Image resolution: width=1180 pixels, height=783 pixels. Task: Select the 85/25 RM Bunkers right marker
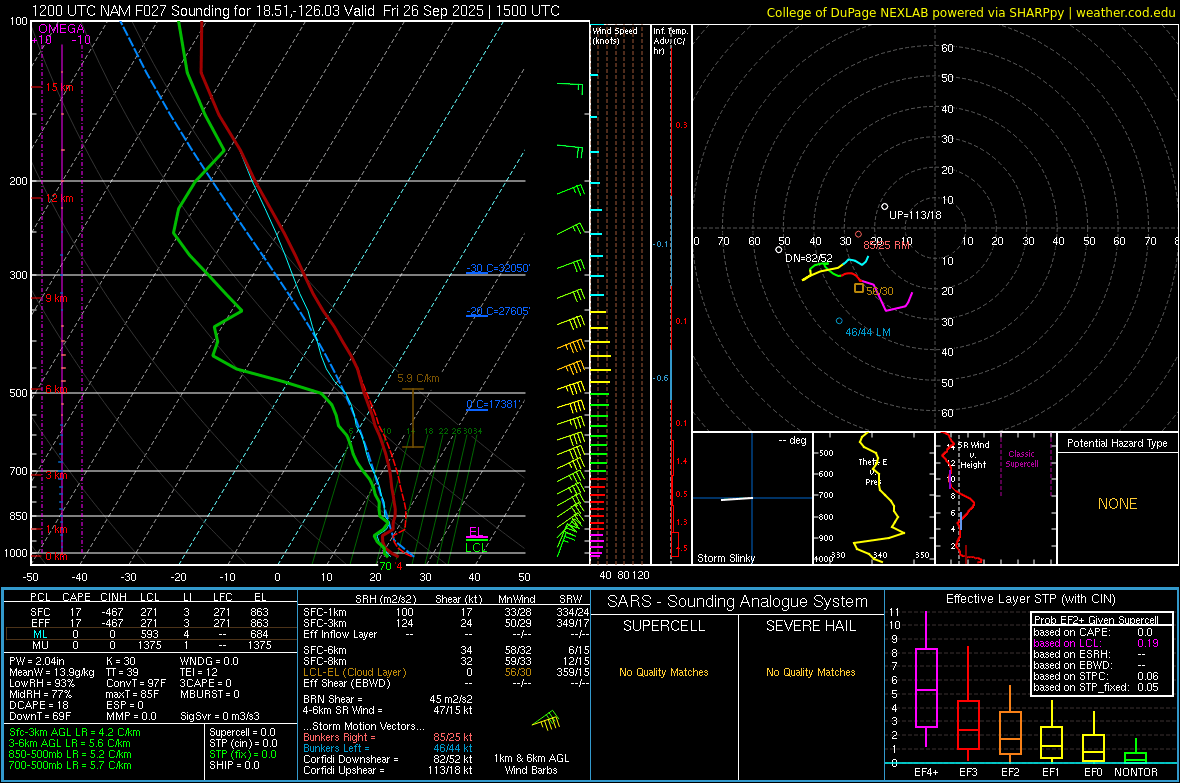click(x=859, y=234)
